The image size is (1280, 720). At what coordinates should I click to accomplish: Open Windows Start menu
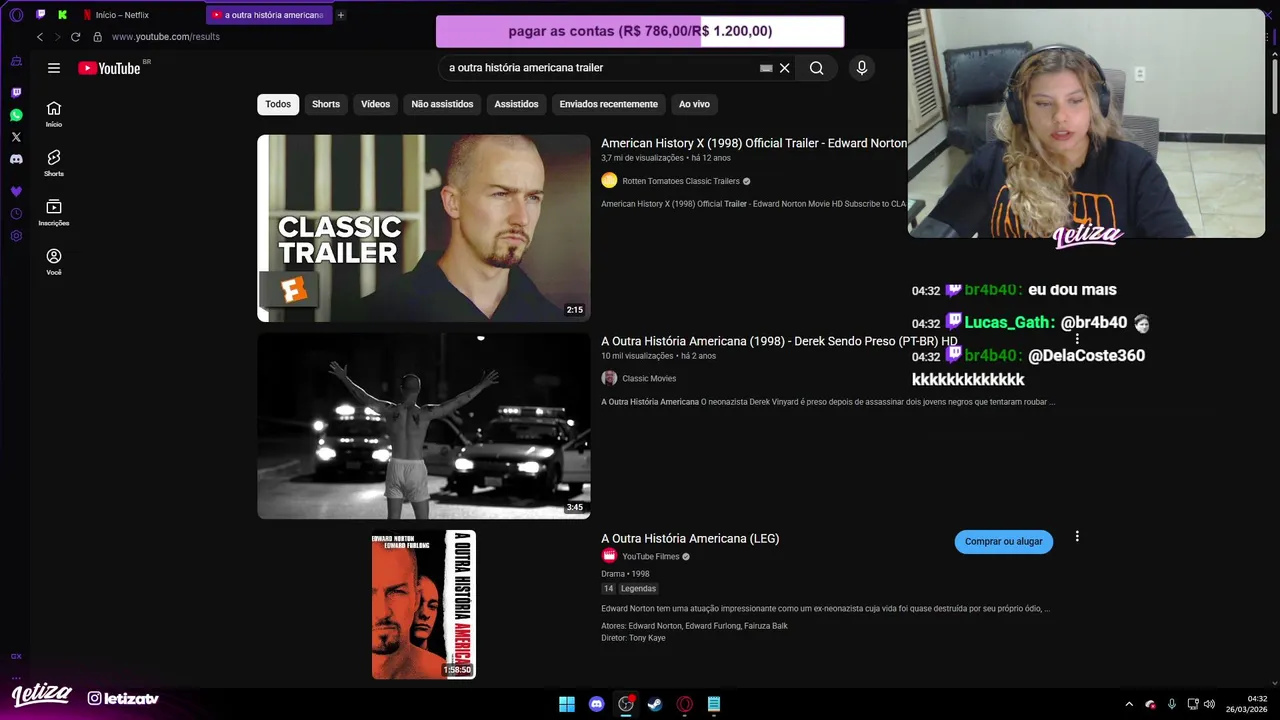pyautogui.click(x=567, y=704)
